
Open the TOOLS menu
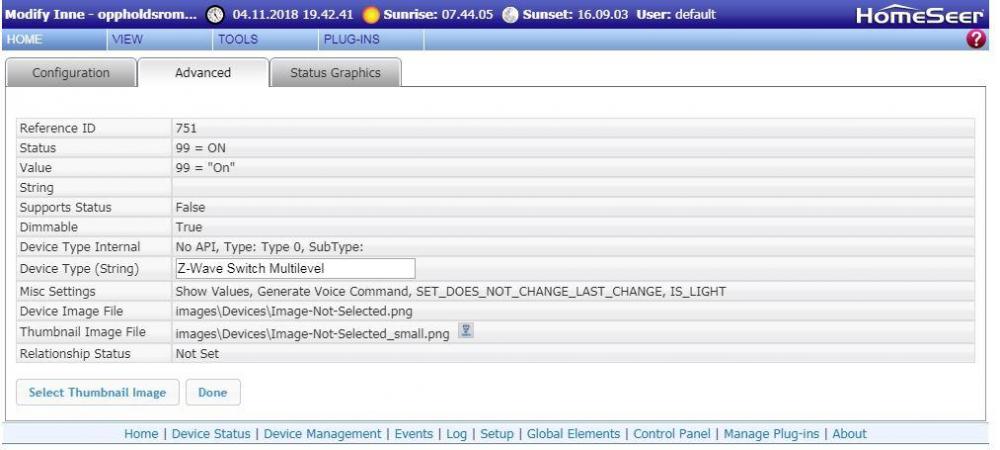coord(237,39)
